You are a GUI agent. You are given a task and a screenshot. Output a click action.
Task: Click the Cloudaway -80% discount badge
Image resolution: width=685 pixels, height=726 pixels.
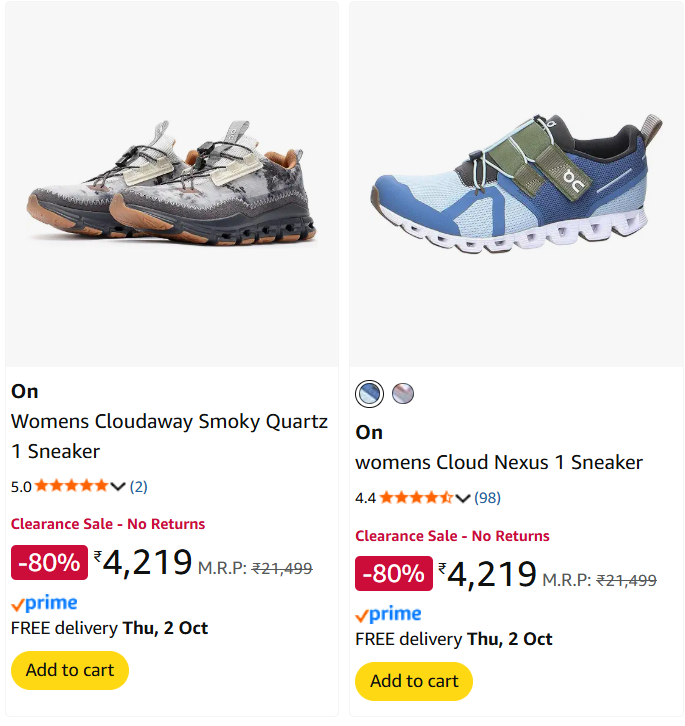(49, 563)
